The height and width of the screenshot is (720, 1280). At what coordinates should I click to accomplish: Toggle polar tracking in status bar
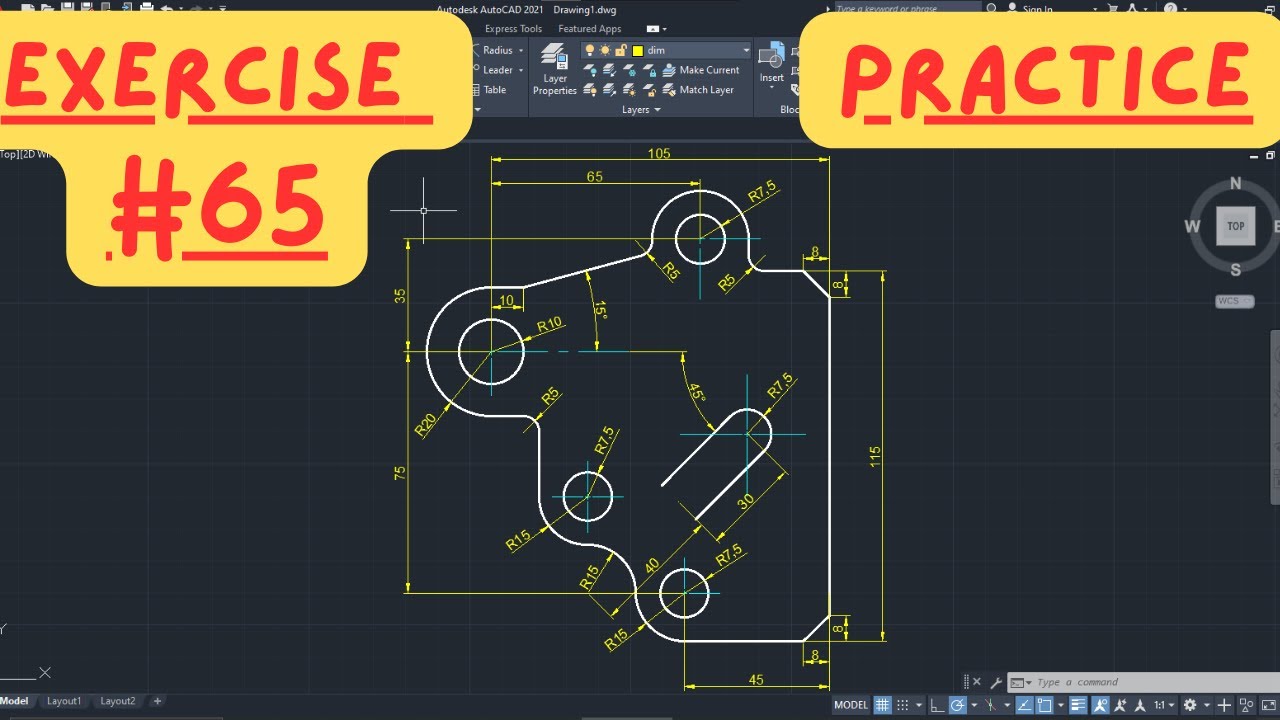(958, 705)
